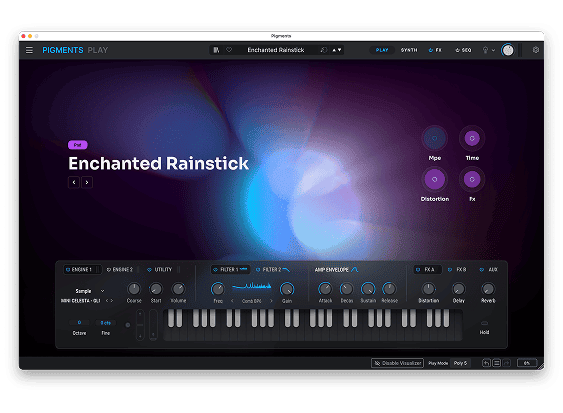563x413 pixels.
Task: Toggle Engine 1 power button
Action: (x=68, y=269)
